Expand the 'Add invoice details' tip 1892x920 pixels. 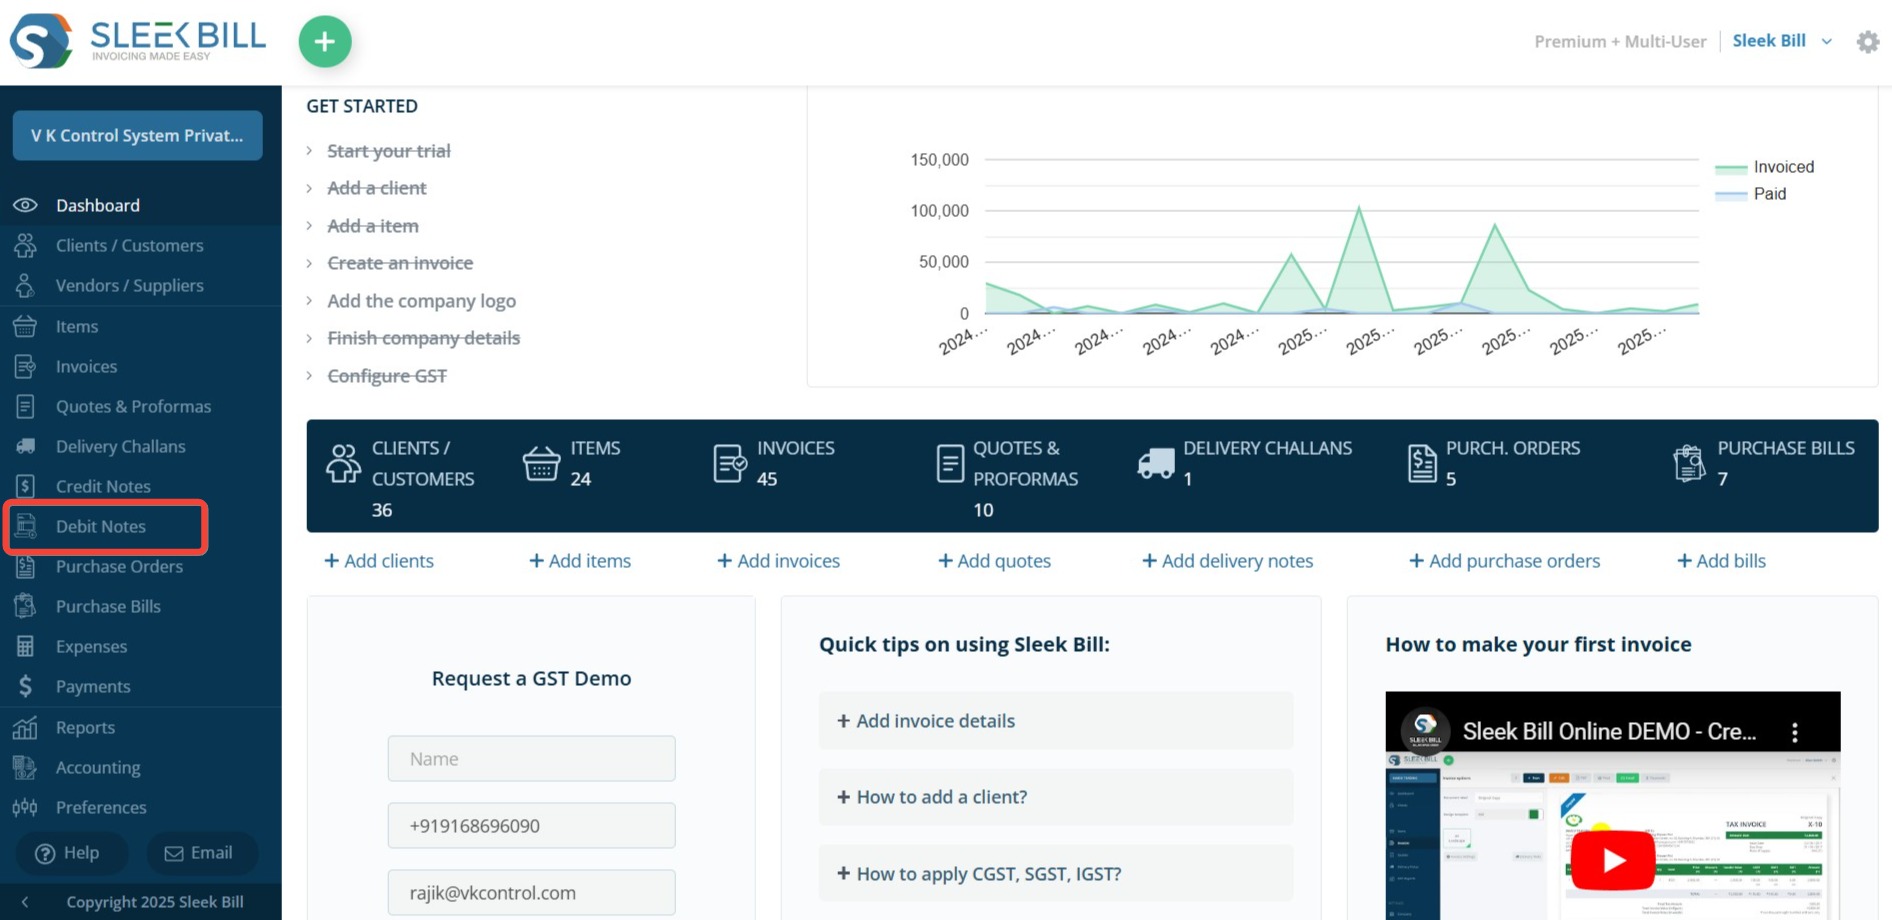pyautogui.click(x=1055, y=721)
